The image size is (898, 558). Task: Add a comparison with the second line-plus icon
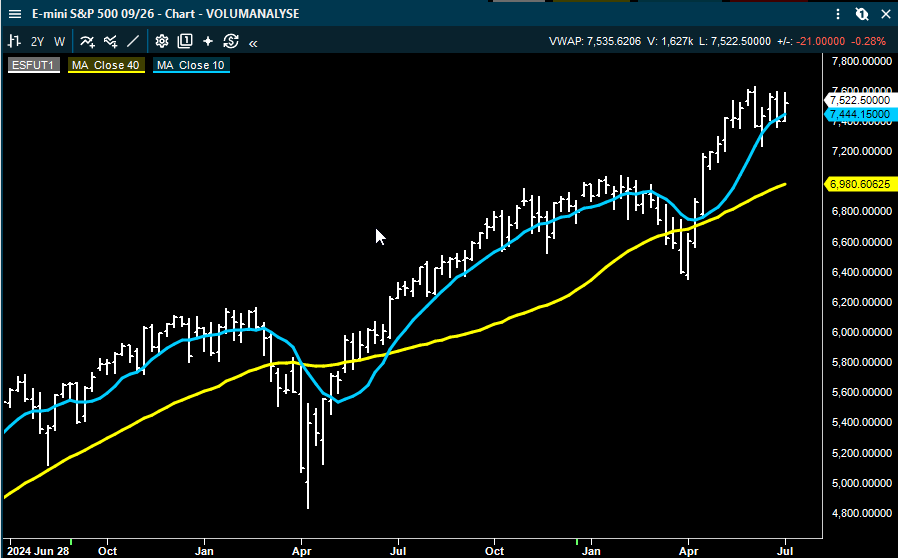(x=111, y=41)
